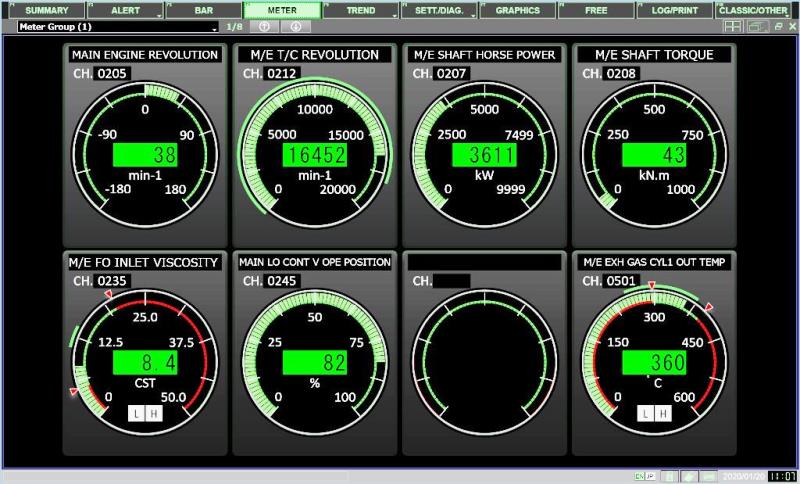800x484 pixels.
Task: Click the window icon beside grid layout
Action: (756, 26)
